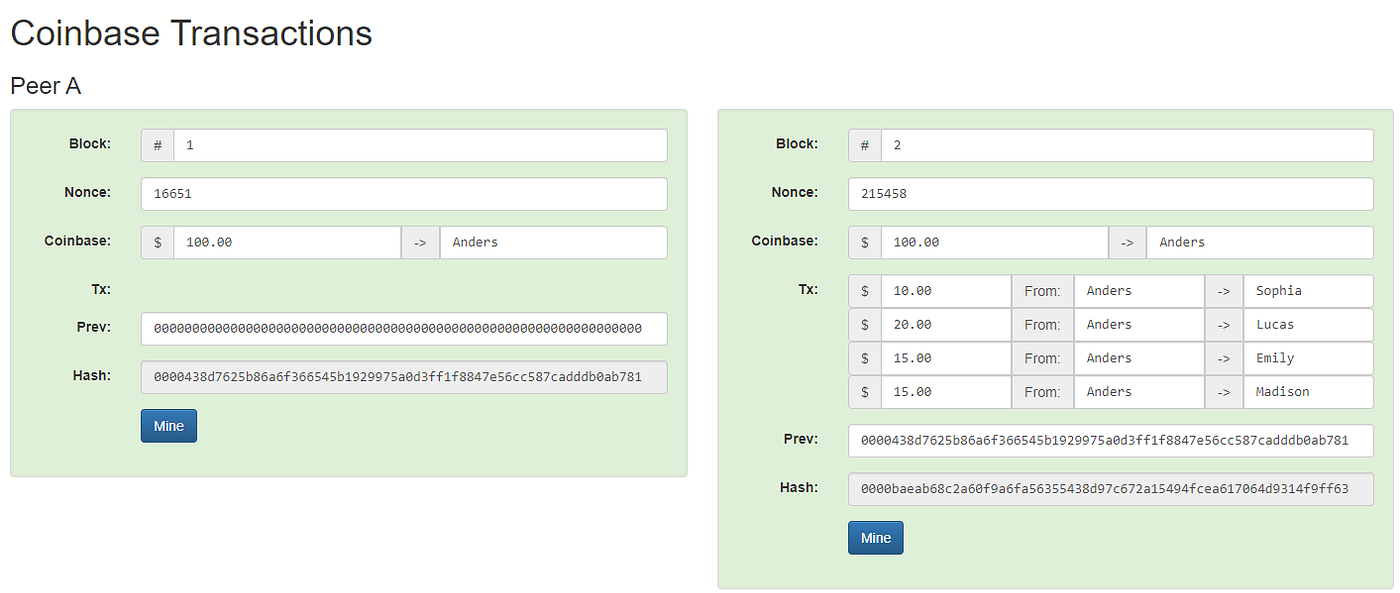Edit Block 2 coinbase amount 100.00
The height and width of the screenshot is (593, 1400).
(x=995, y=242)
